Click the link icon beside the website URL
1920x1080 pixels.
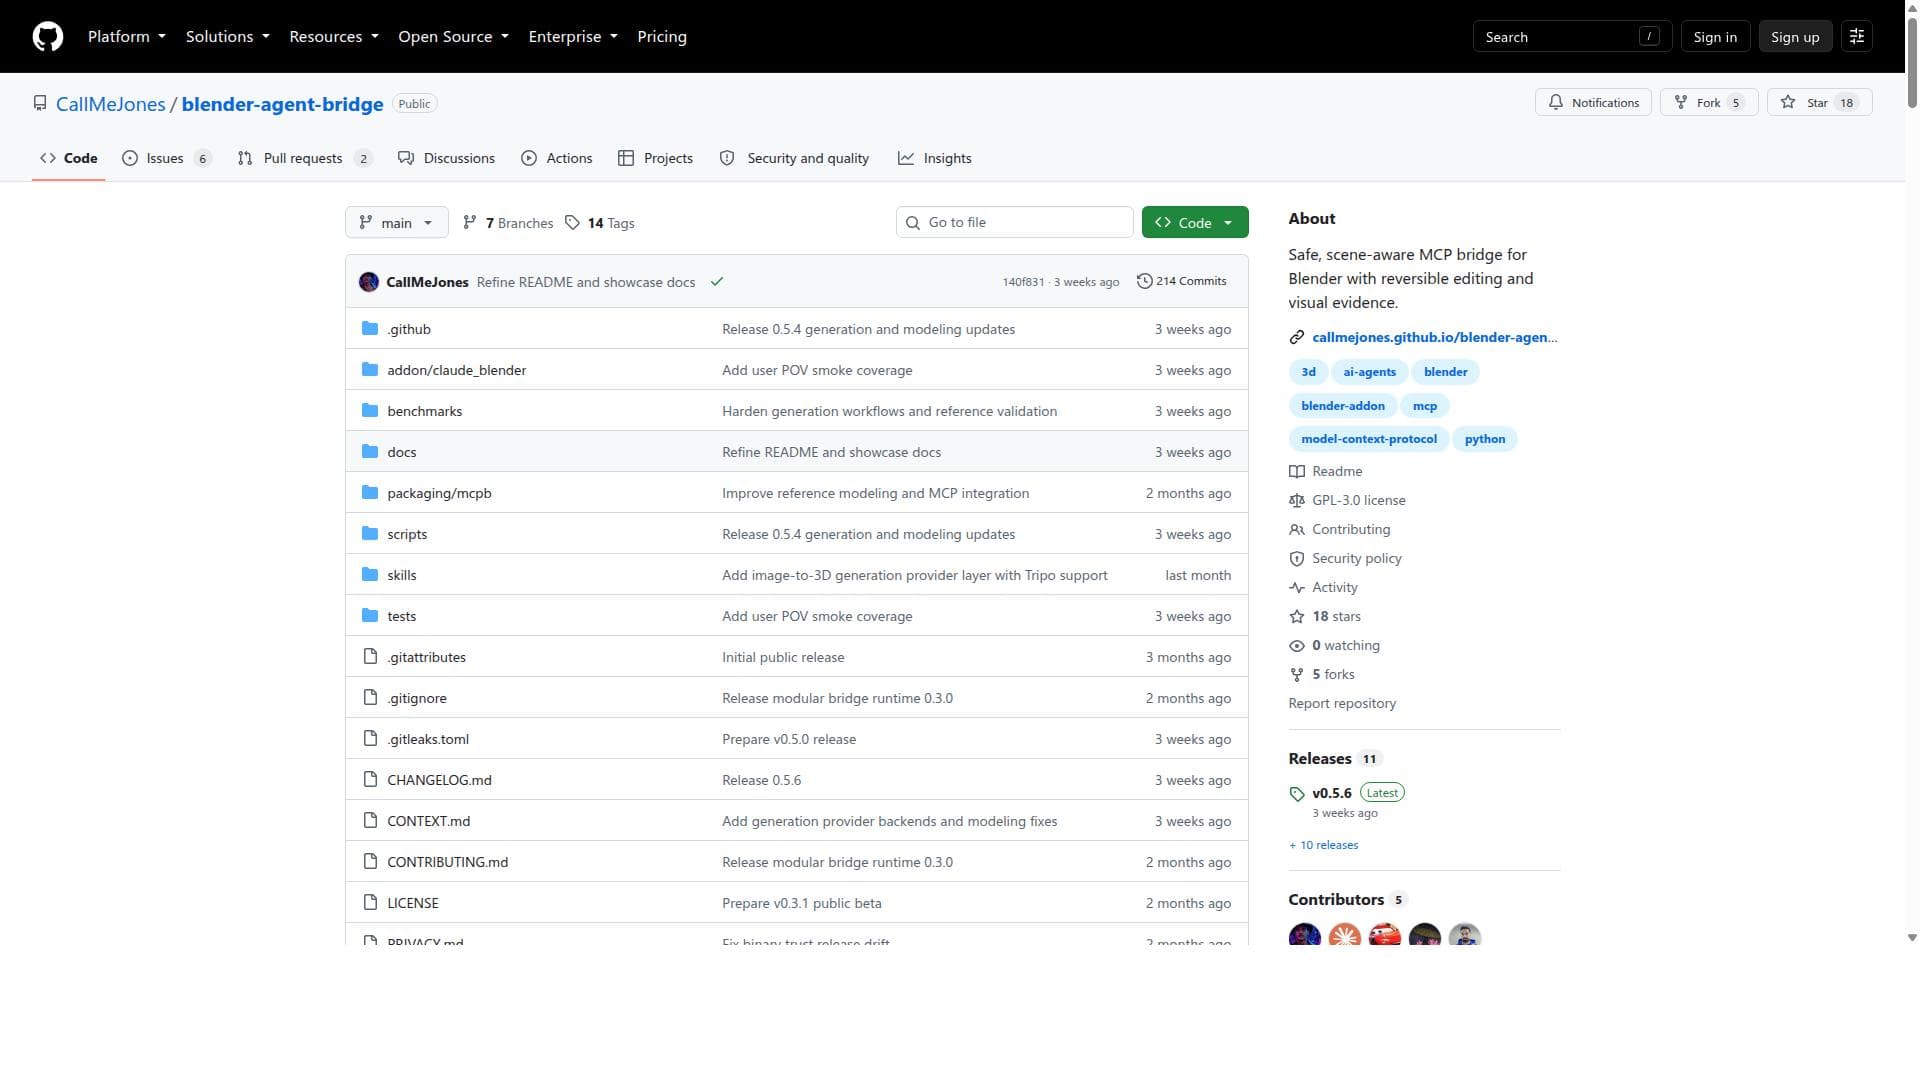click(1297, 338)
